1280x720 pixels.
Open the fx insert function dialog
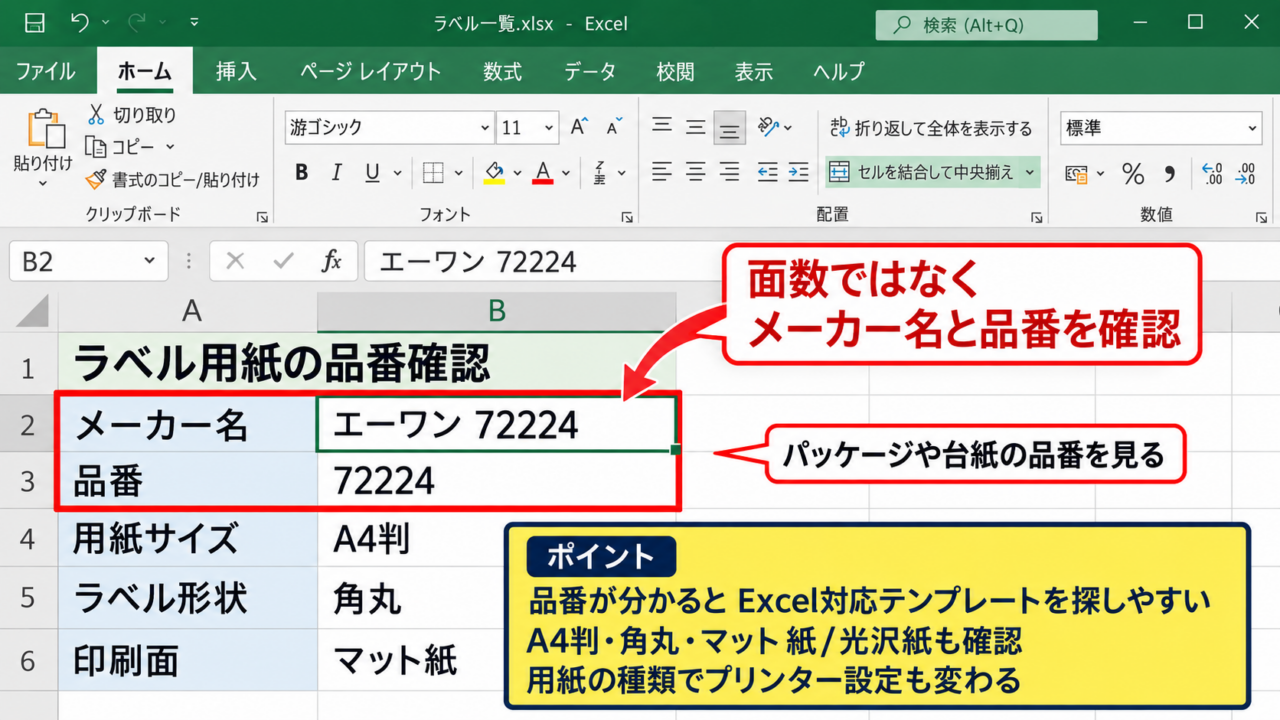(332, 262)
